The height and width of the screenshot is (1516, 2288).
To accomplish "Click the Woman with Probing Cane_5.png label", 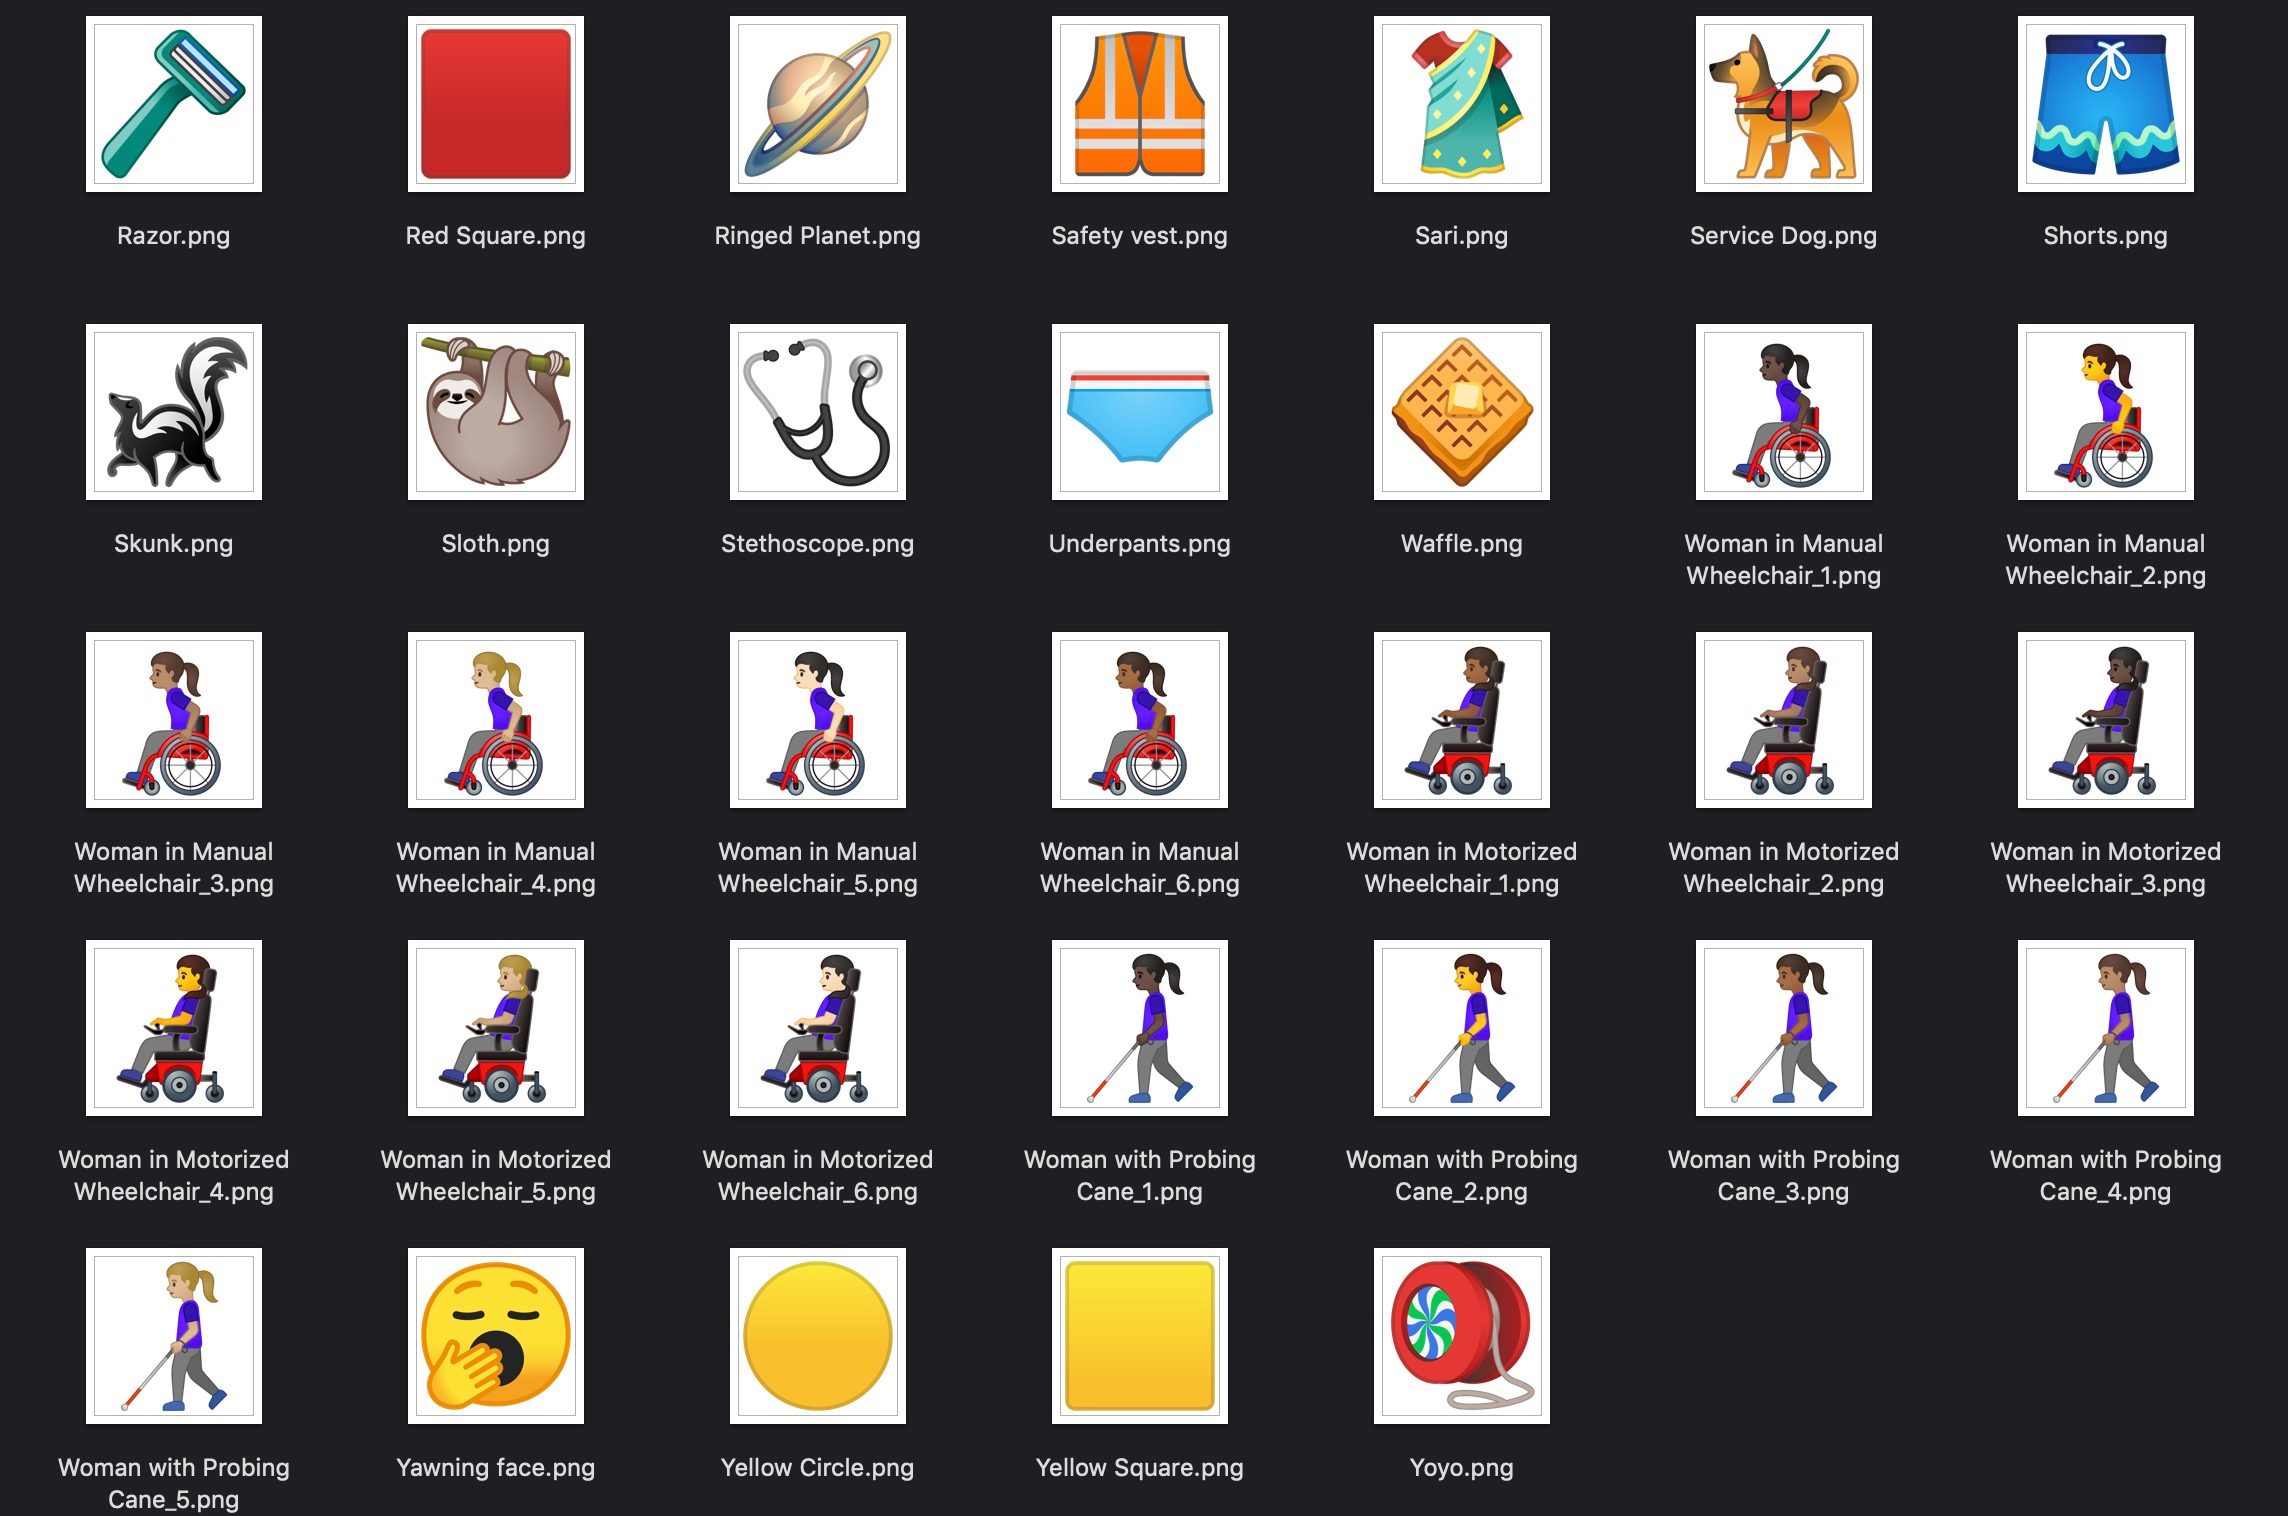I will [173, 1483].
